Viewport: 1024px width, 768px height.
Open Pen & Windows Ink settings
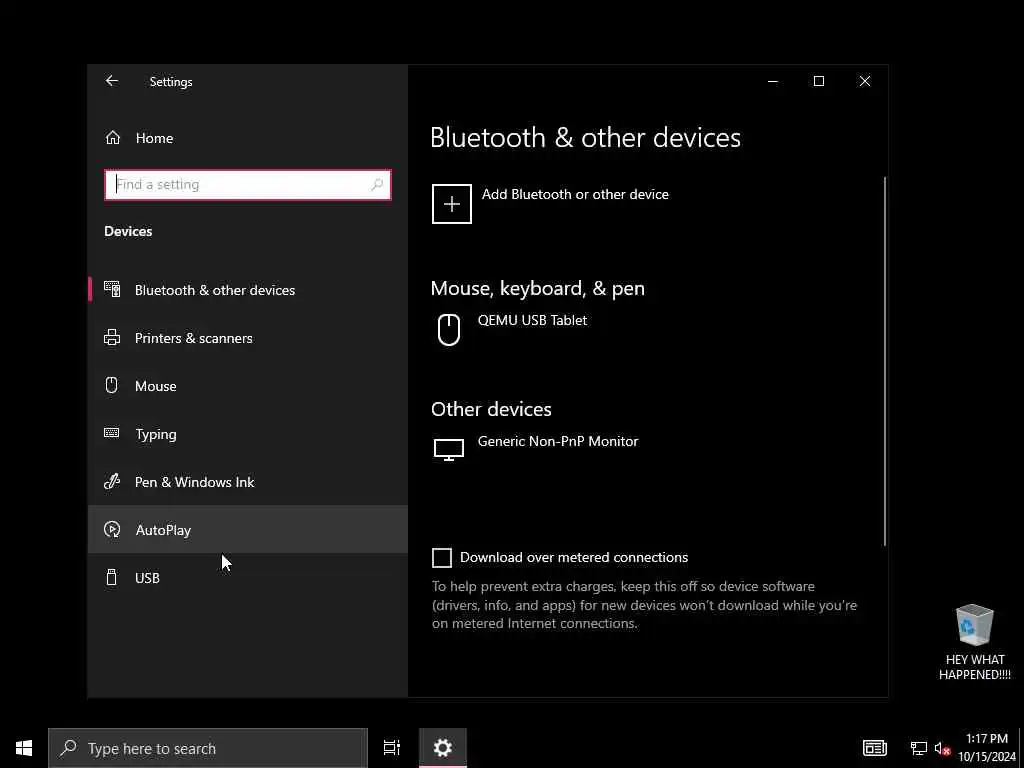pyautogui.click(x=248, y=482)
